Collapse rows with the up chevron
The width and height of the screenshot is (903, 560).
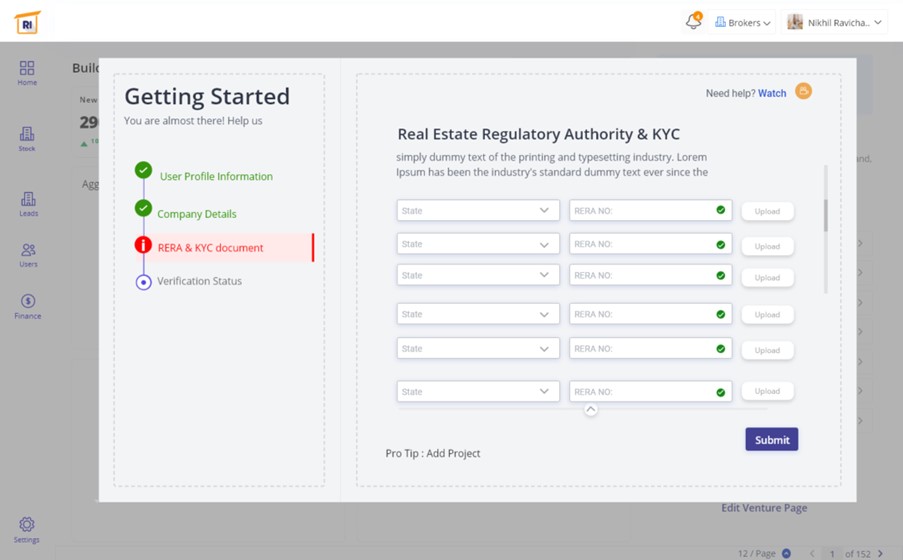(x=591, y=409)
